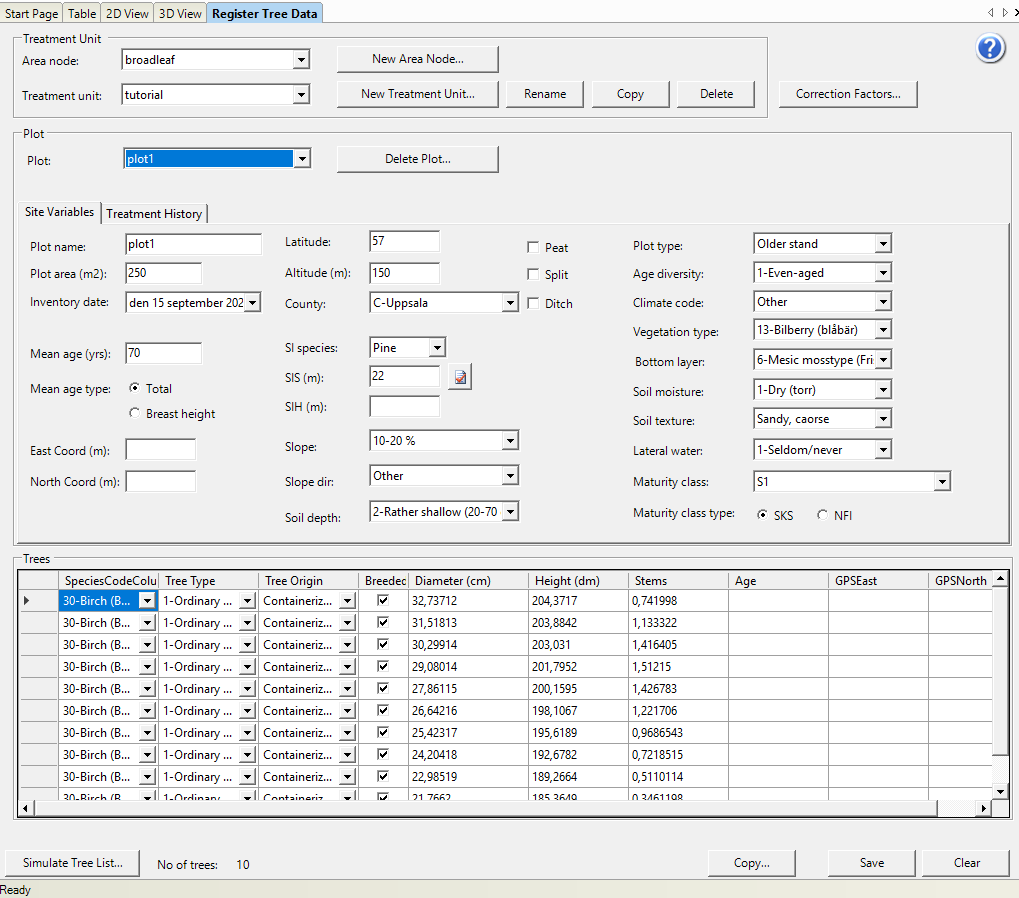Click the right arrow of Trees horizontal scrollbar

[984, 808]
